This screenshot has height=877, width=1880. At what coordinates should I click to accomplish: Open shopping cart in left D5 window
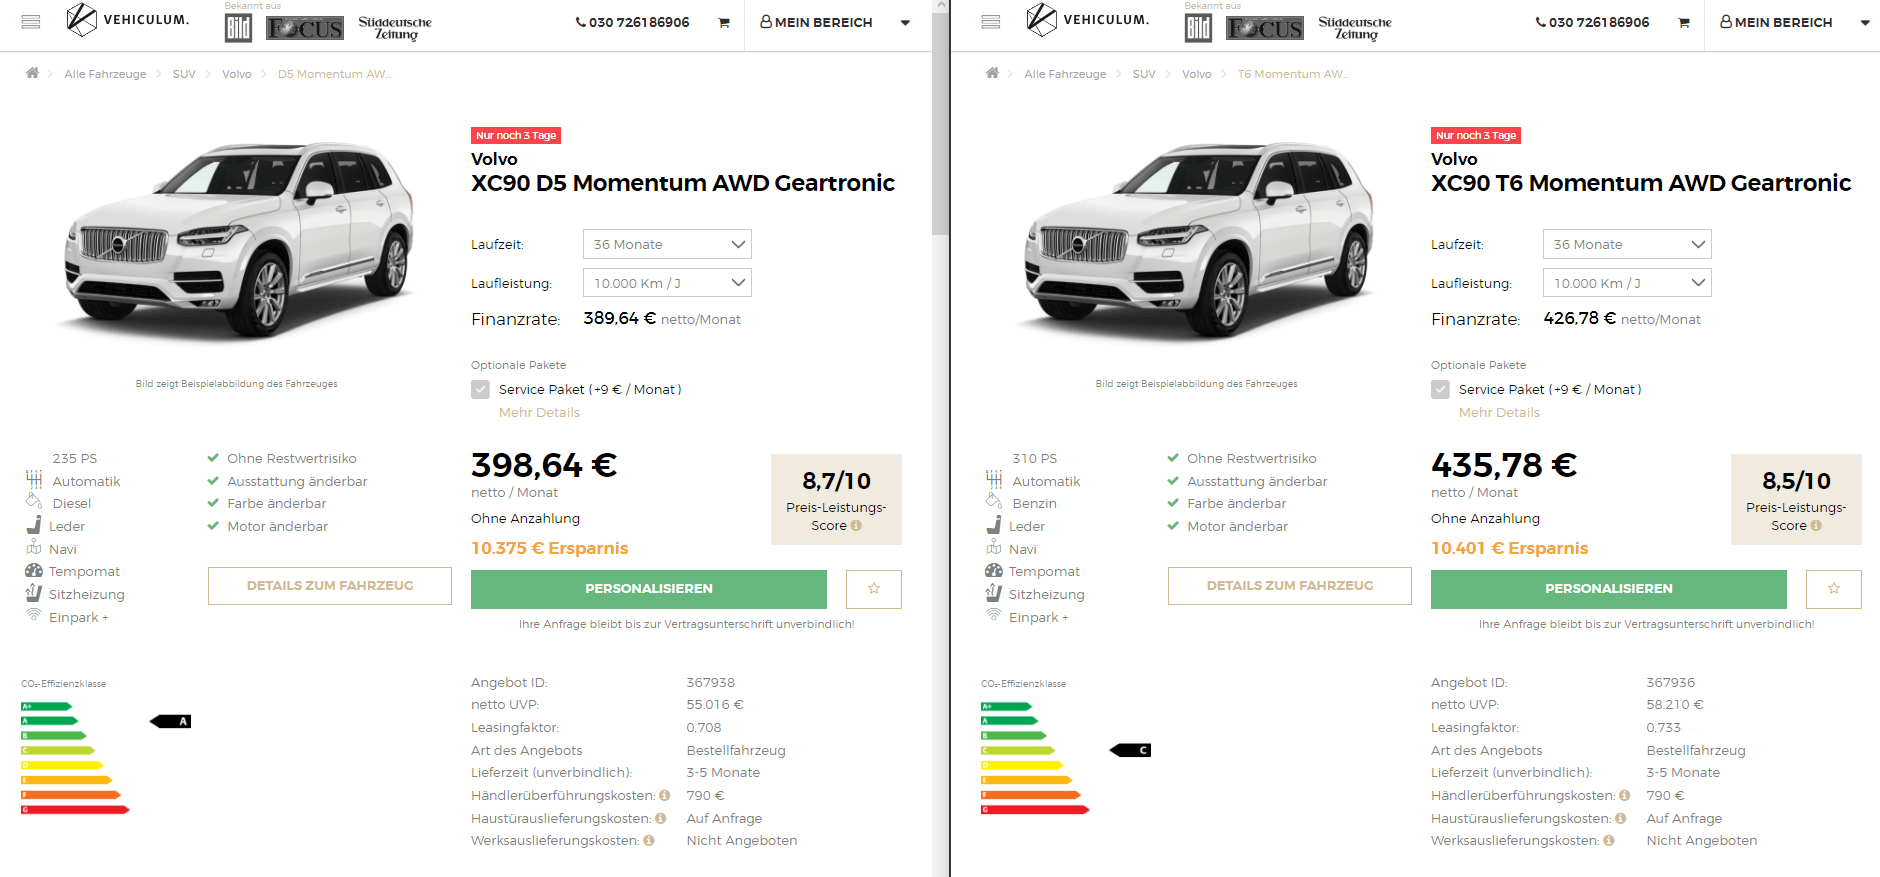pos(724,22)
